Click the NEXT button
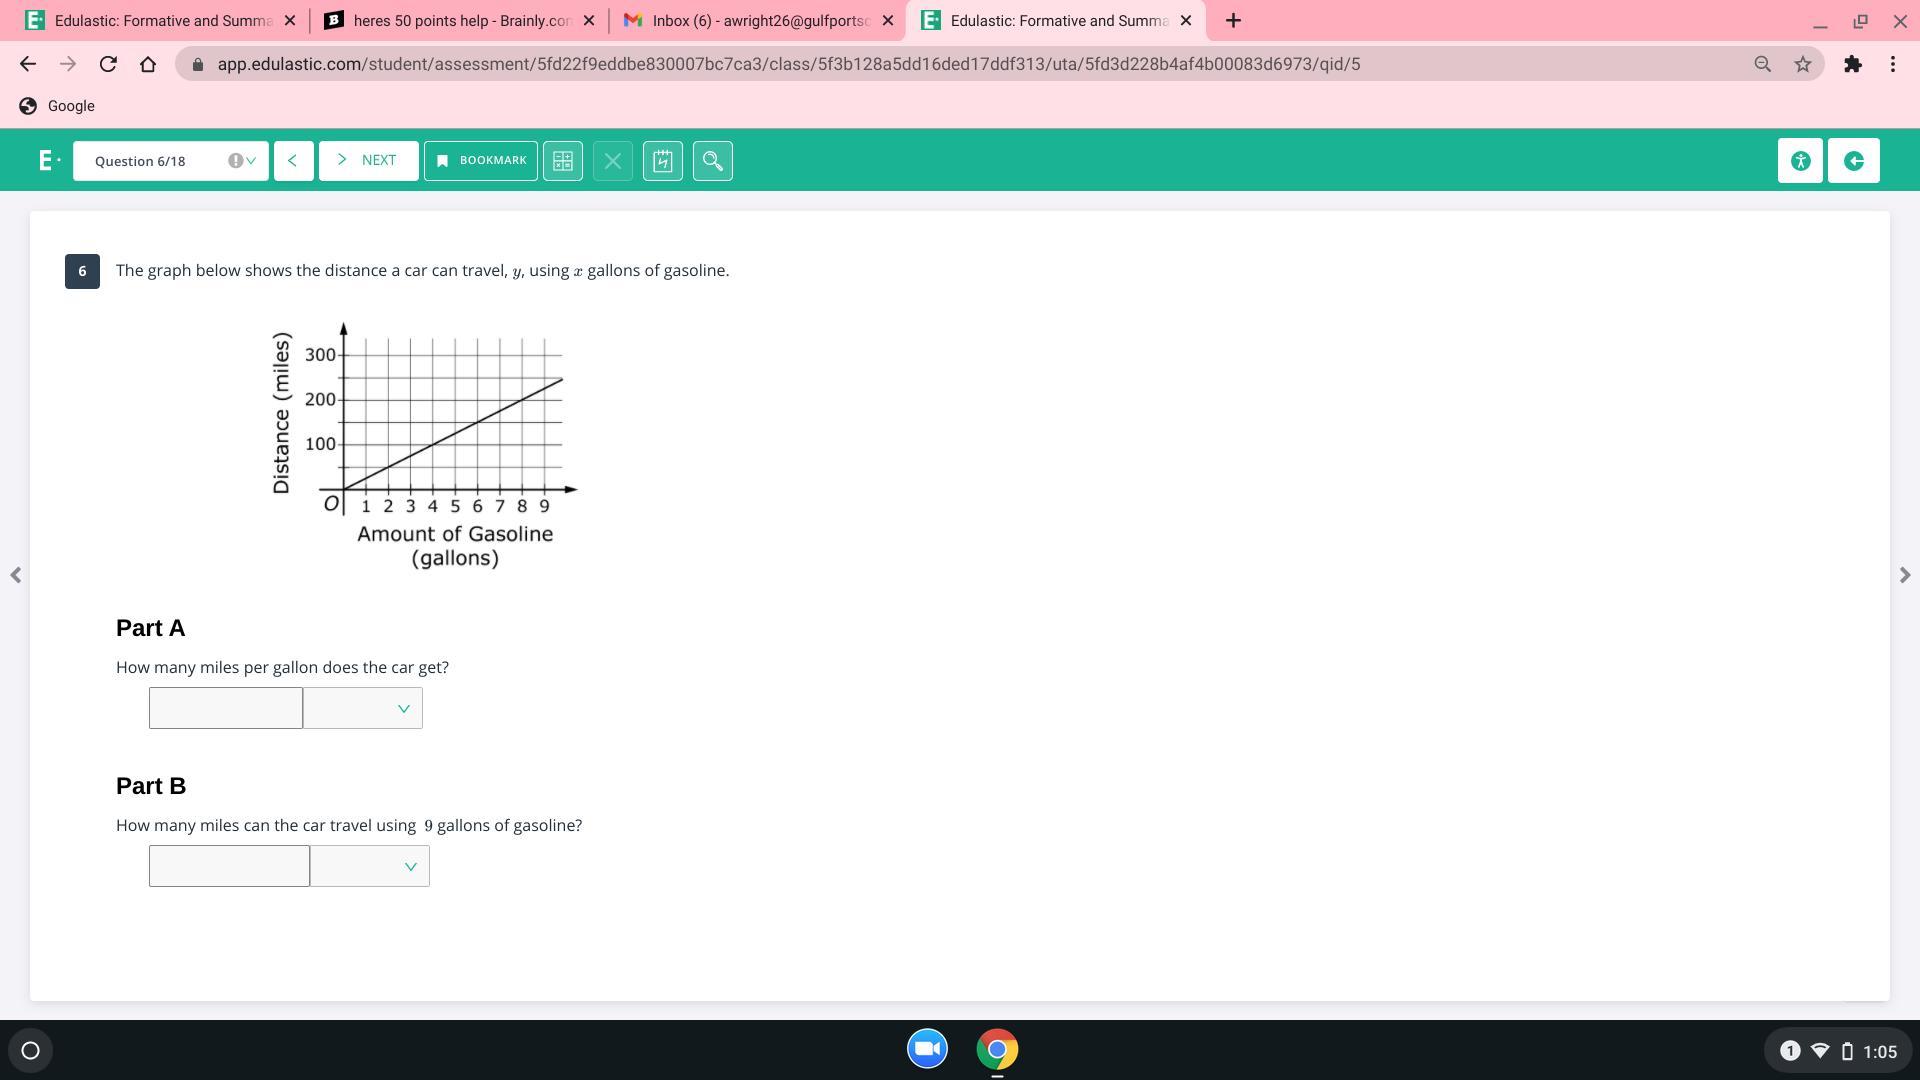 tap(368, 161)
